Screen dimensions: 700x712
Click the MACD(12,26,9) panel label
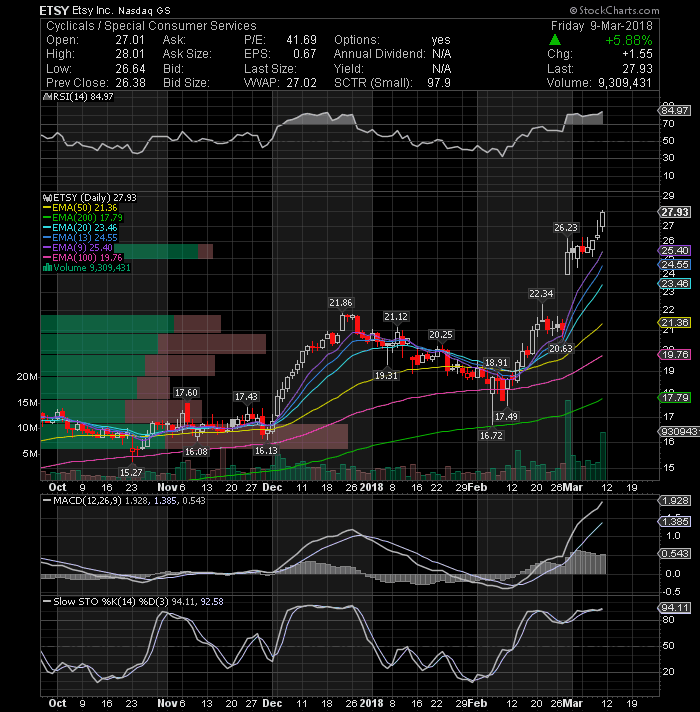click(x=124, y=501)
